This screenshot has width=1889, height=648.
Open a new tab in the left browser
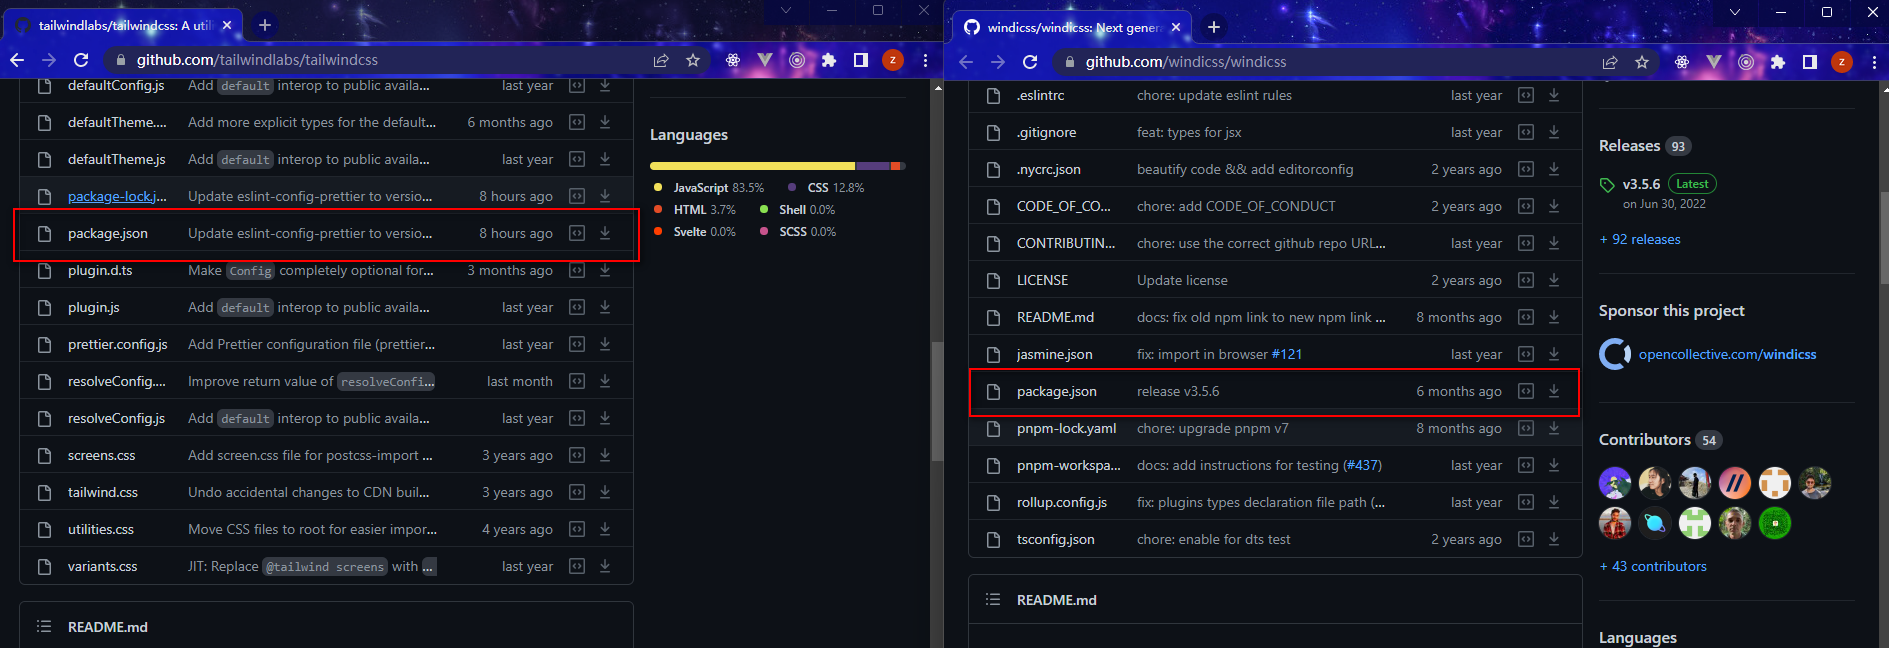(x=265, y=25)
